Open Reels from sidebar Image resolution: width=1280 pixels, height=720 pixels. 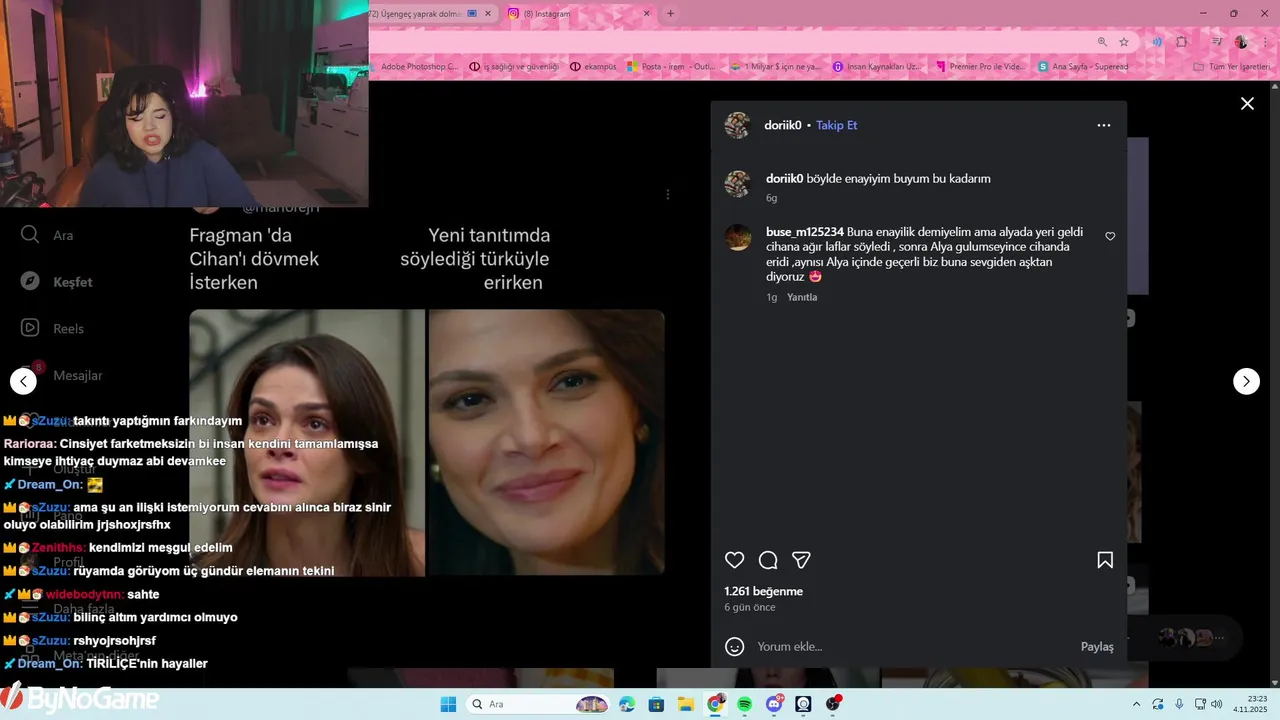52,328
